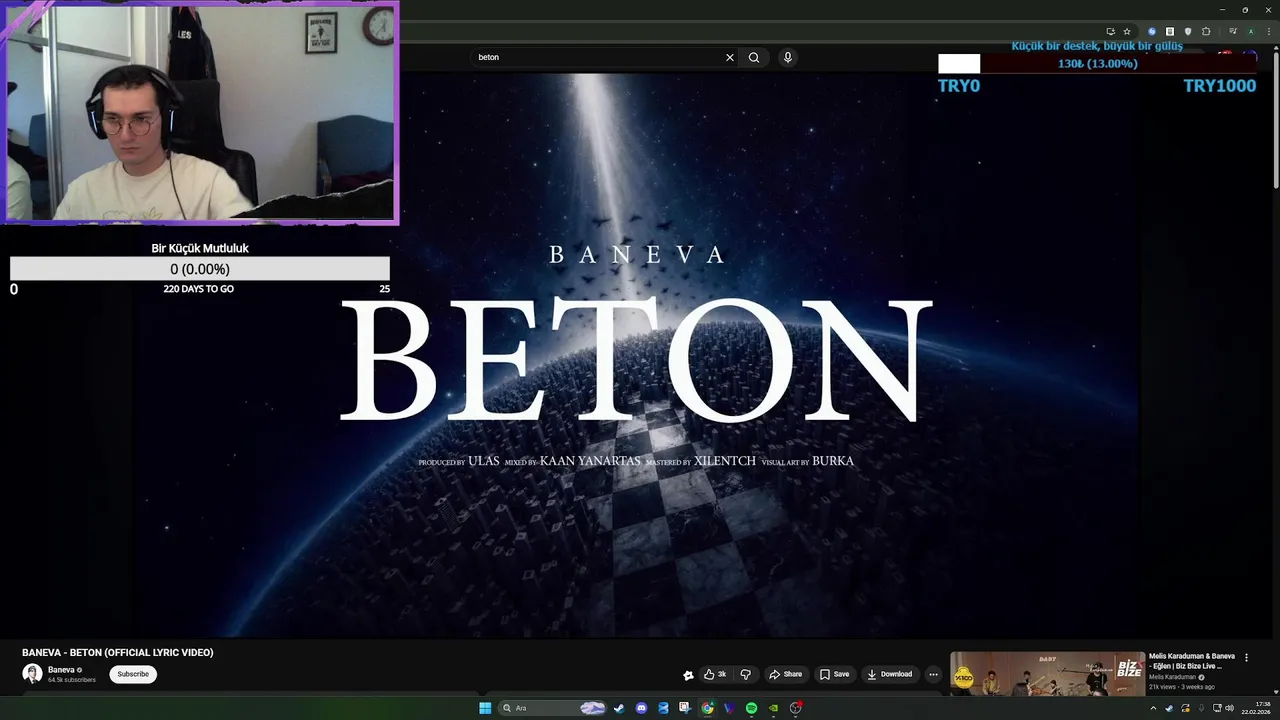1280x720 pixels.
Task: Open the volume icon in system tray
Action: [x=1229, y=708]
